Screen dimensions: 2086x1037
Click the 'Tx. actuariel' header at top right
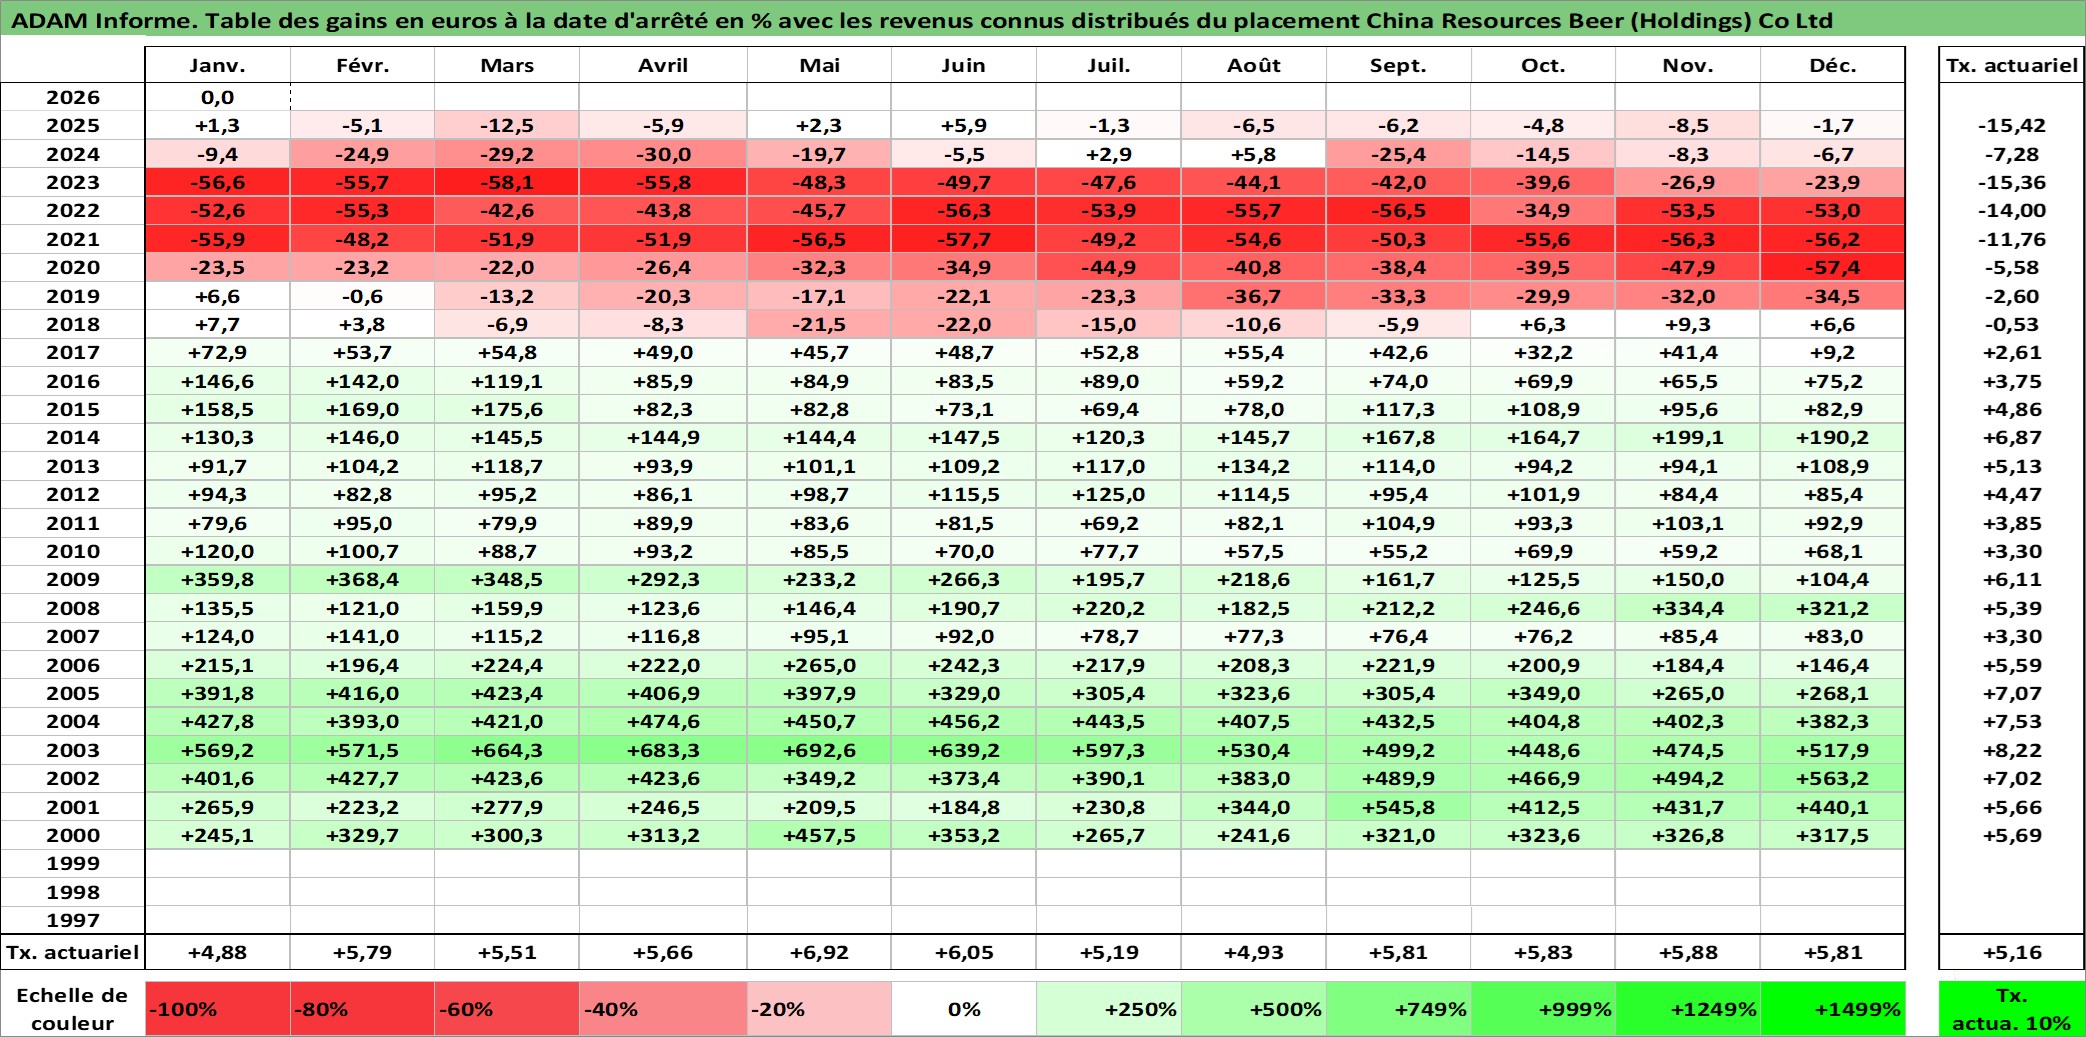click(x=2011, y=65)
